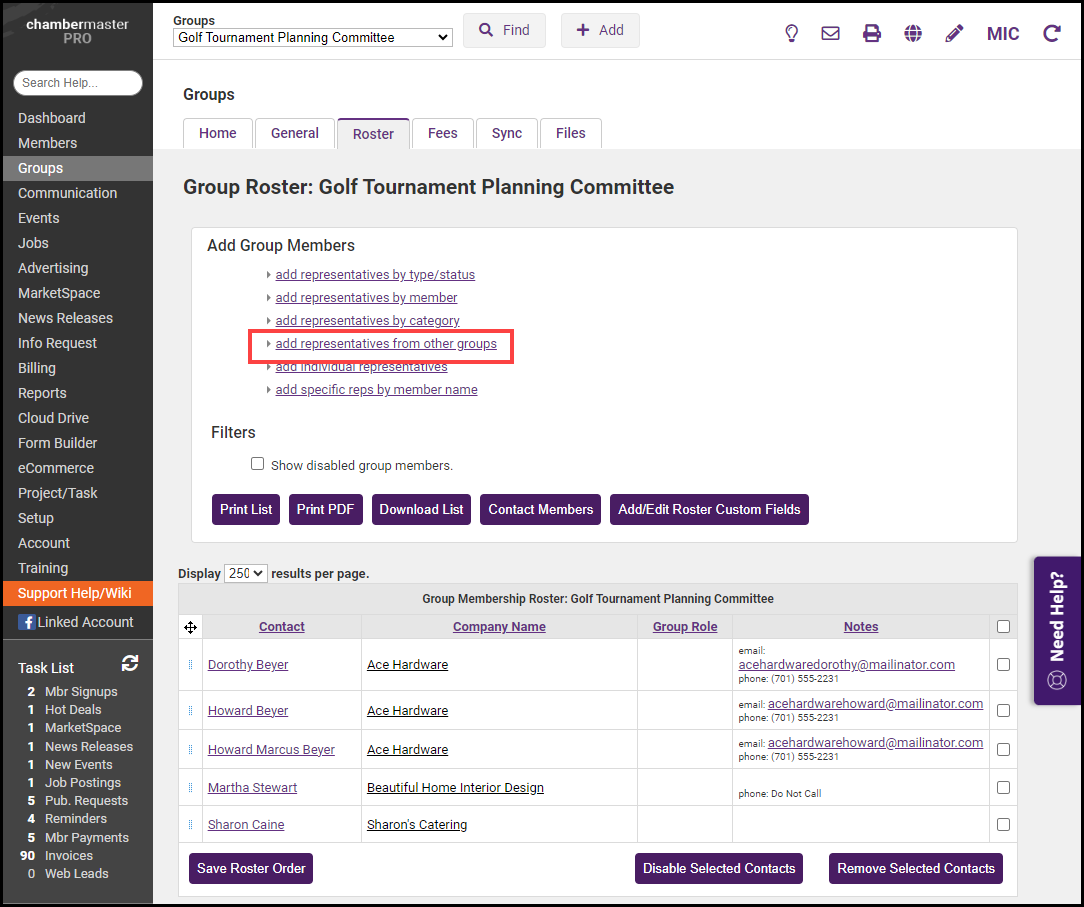
Task: Open Events in the left sidebar
Action: [39, 218]
